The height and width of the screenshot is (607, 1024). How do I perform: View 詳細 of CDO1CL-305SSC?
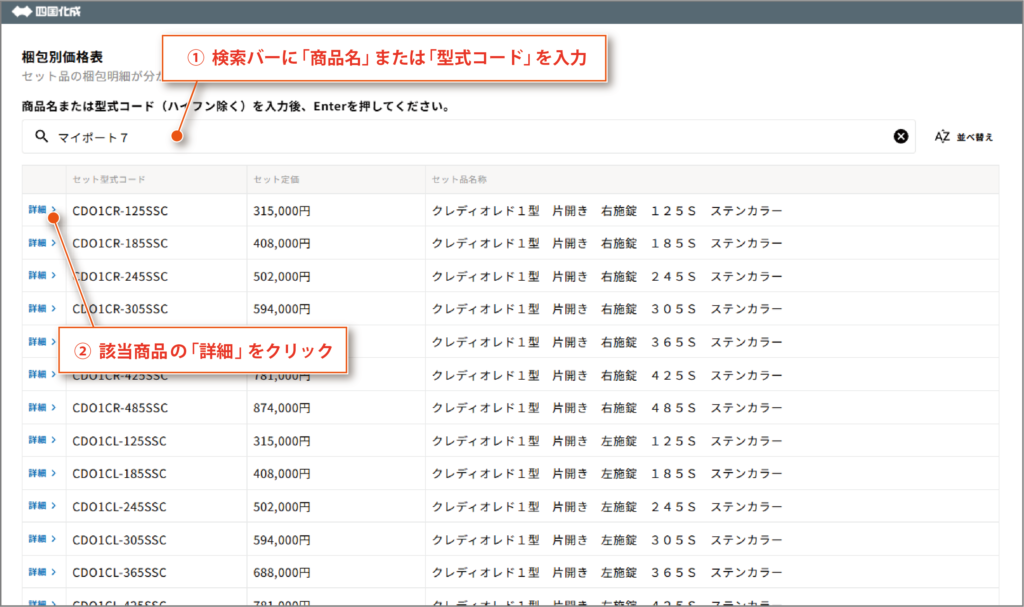tap(42, 539)
